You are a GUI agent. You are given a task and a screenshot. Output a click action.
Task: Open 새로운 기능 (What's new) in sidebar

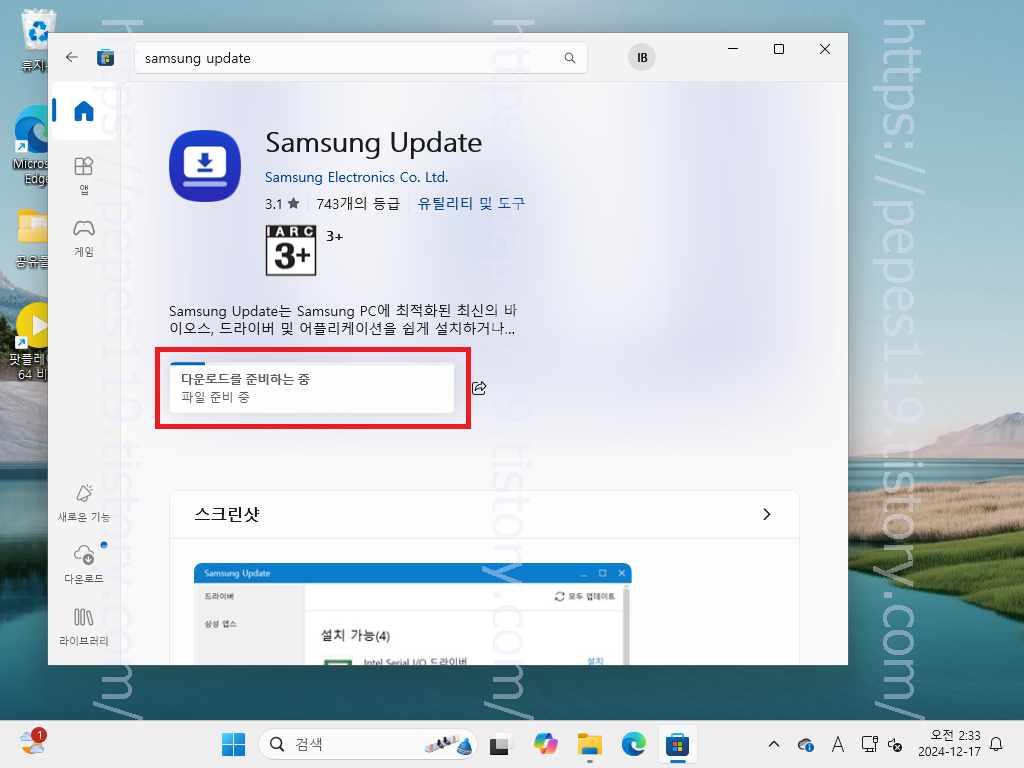pyautogui.click(x=84, y=504)
